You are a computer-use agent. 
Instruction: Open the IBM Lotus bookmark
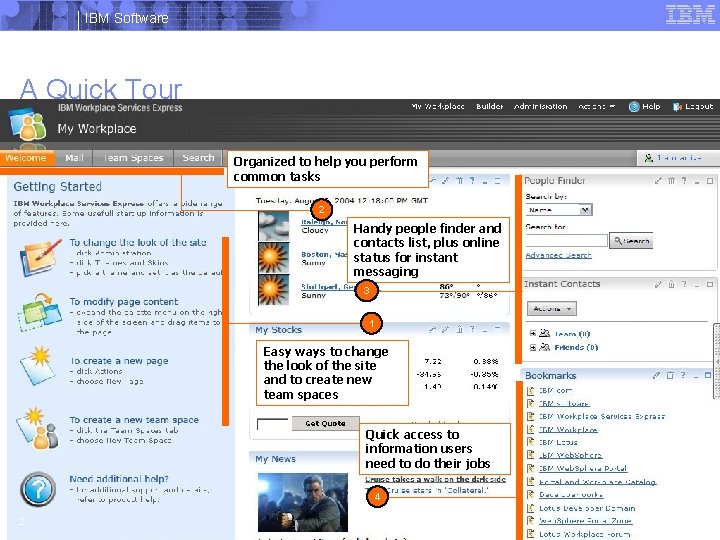click(x=558, y=443)
